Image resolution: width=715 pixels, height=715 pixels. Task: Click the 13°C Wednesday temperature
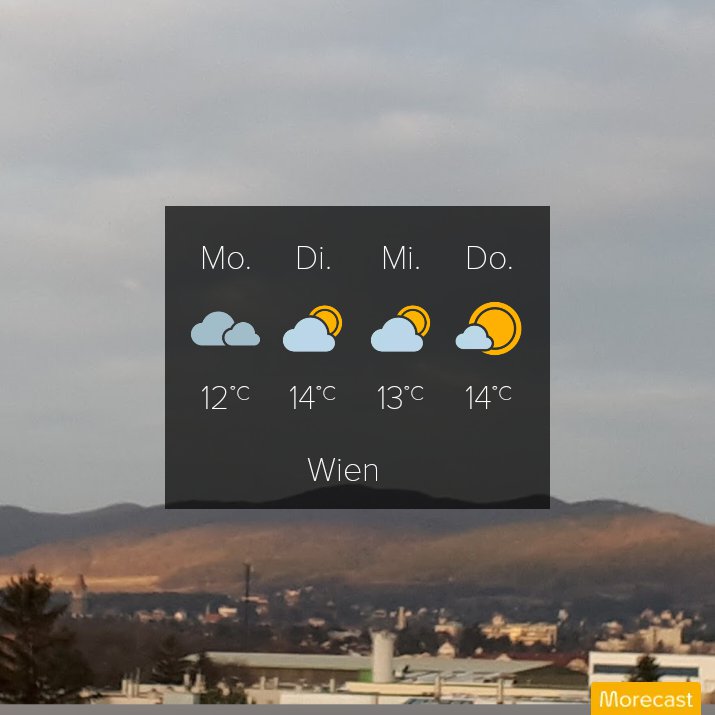tap(400, 397)
